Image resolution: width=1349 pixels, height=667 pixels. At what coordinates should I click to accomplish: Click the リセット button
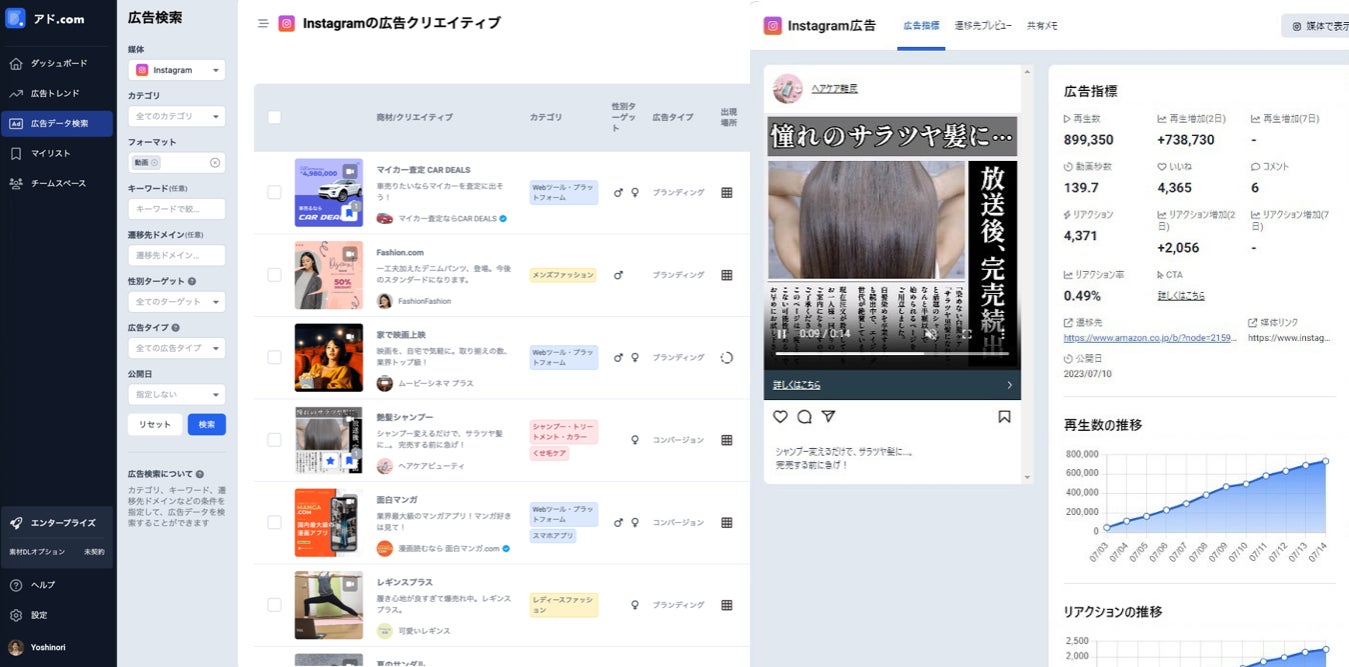(155, 424)
